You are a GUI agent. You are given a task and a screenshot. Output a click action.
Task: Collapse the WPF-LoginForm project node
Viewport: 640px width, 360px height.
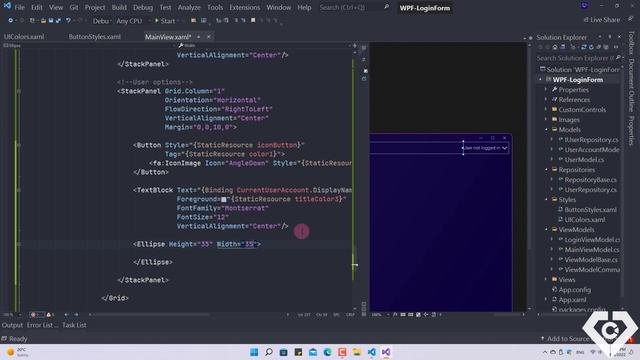540,80
